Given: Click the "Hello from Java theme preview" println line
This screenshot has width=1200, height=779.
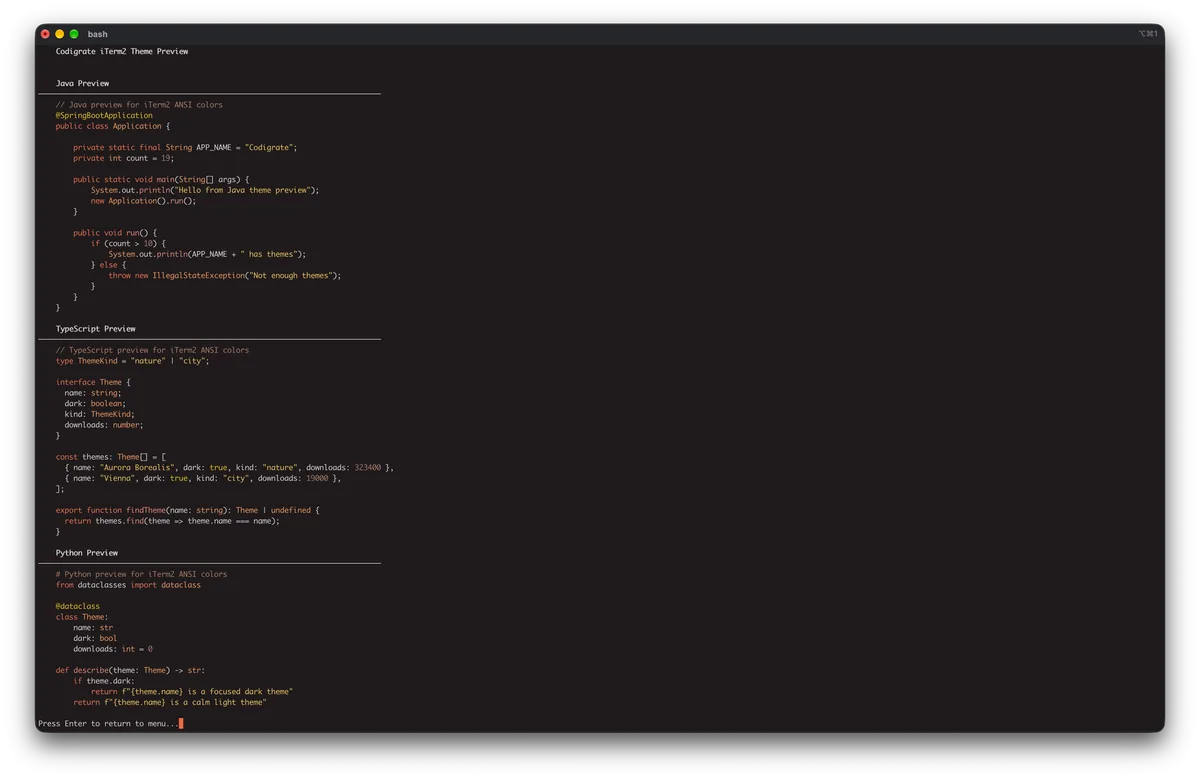Looking at the screenshot, I should [205, 190].
